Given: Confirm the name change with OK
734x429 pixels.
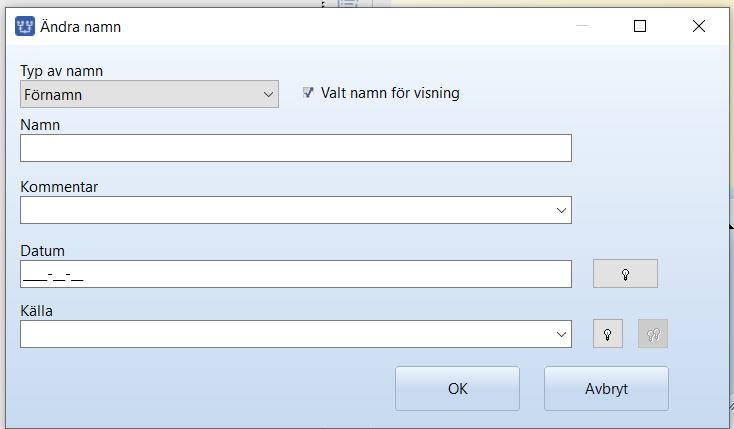Looking at the screenshot, I should tap(457, 389).
